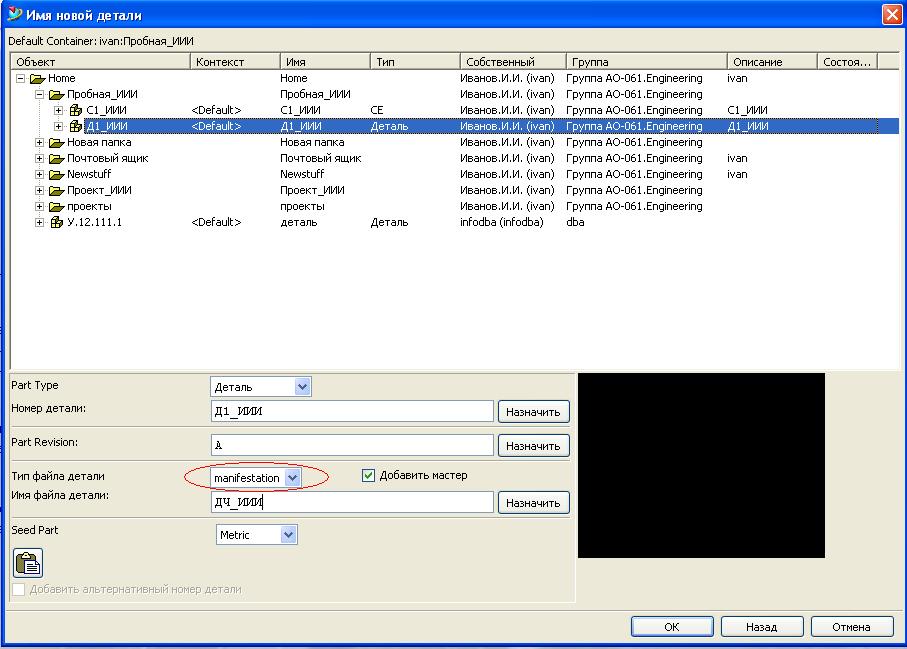
Task: Select the Newstuff tree row
Action: tap(455, 174)
